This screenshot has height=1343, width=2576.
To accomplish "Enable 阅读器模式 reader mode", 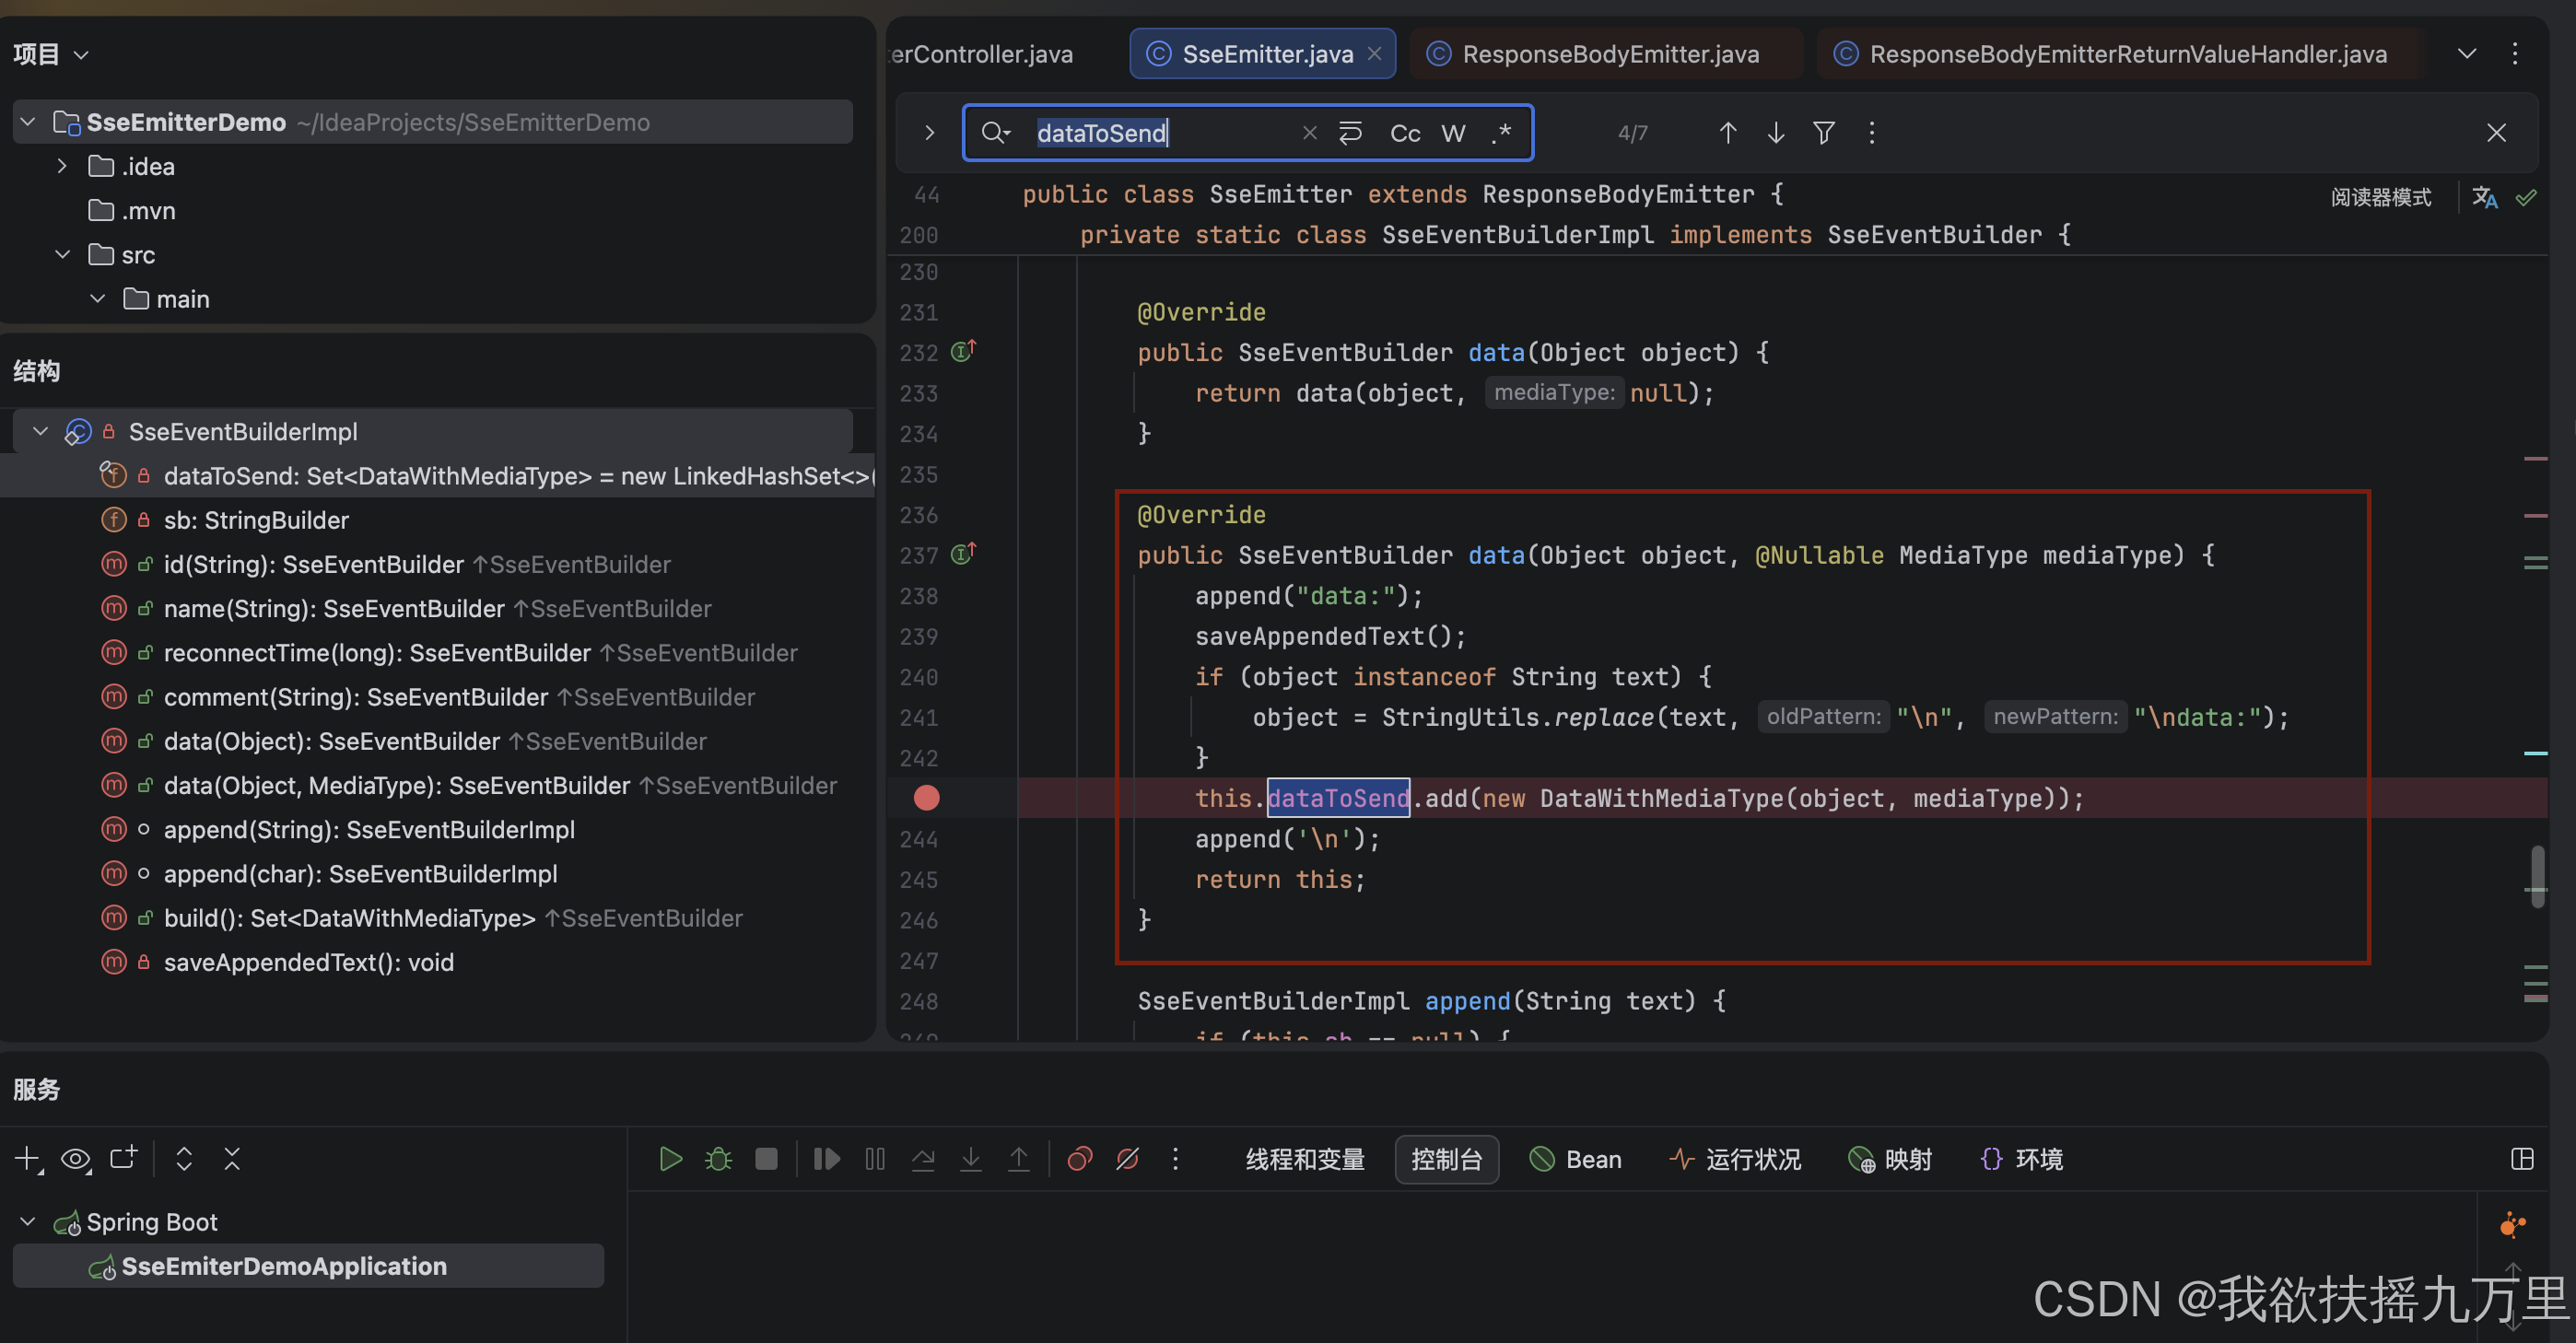I will coord(2380,197).
